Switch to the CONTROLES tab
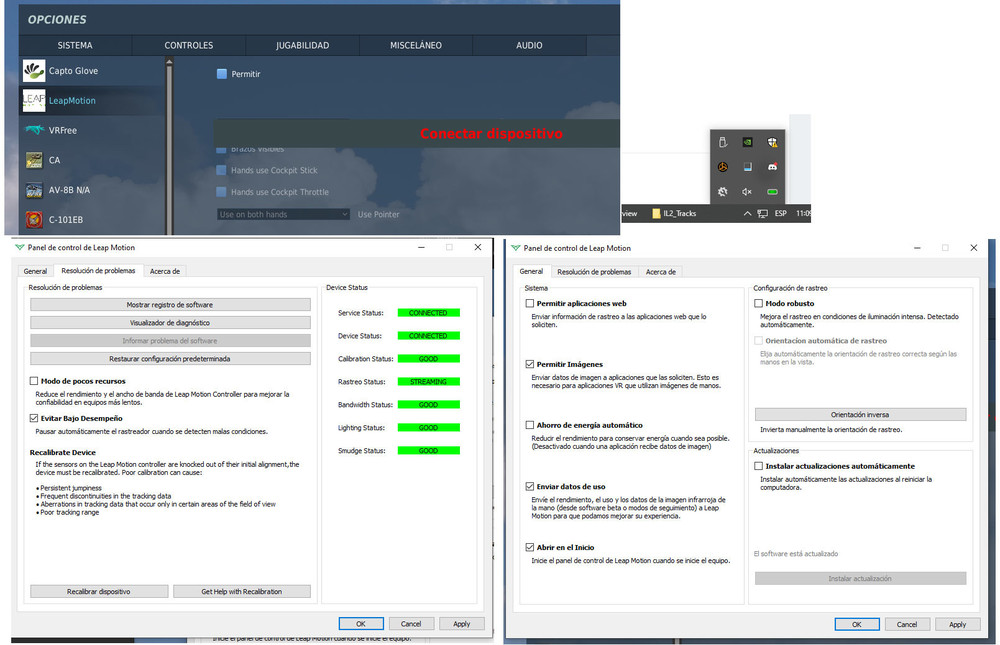The height and width of the screenshot is (645, 1000). coord(189,45)
